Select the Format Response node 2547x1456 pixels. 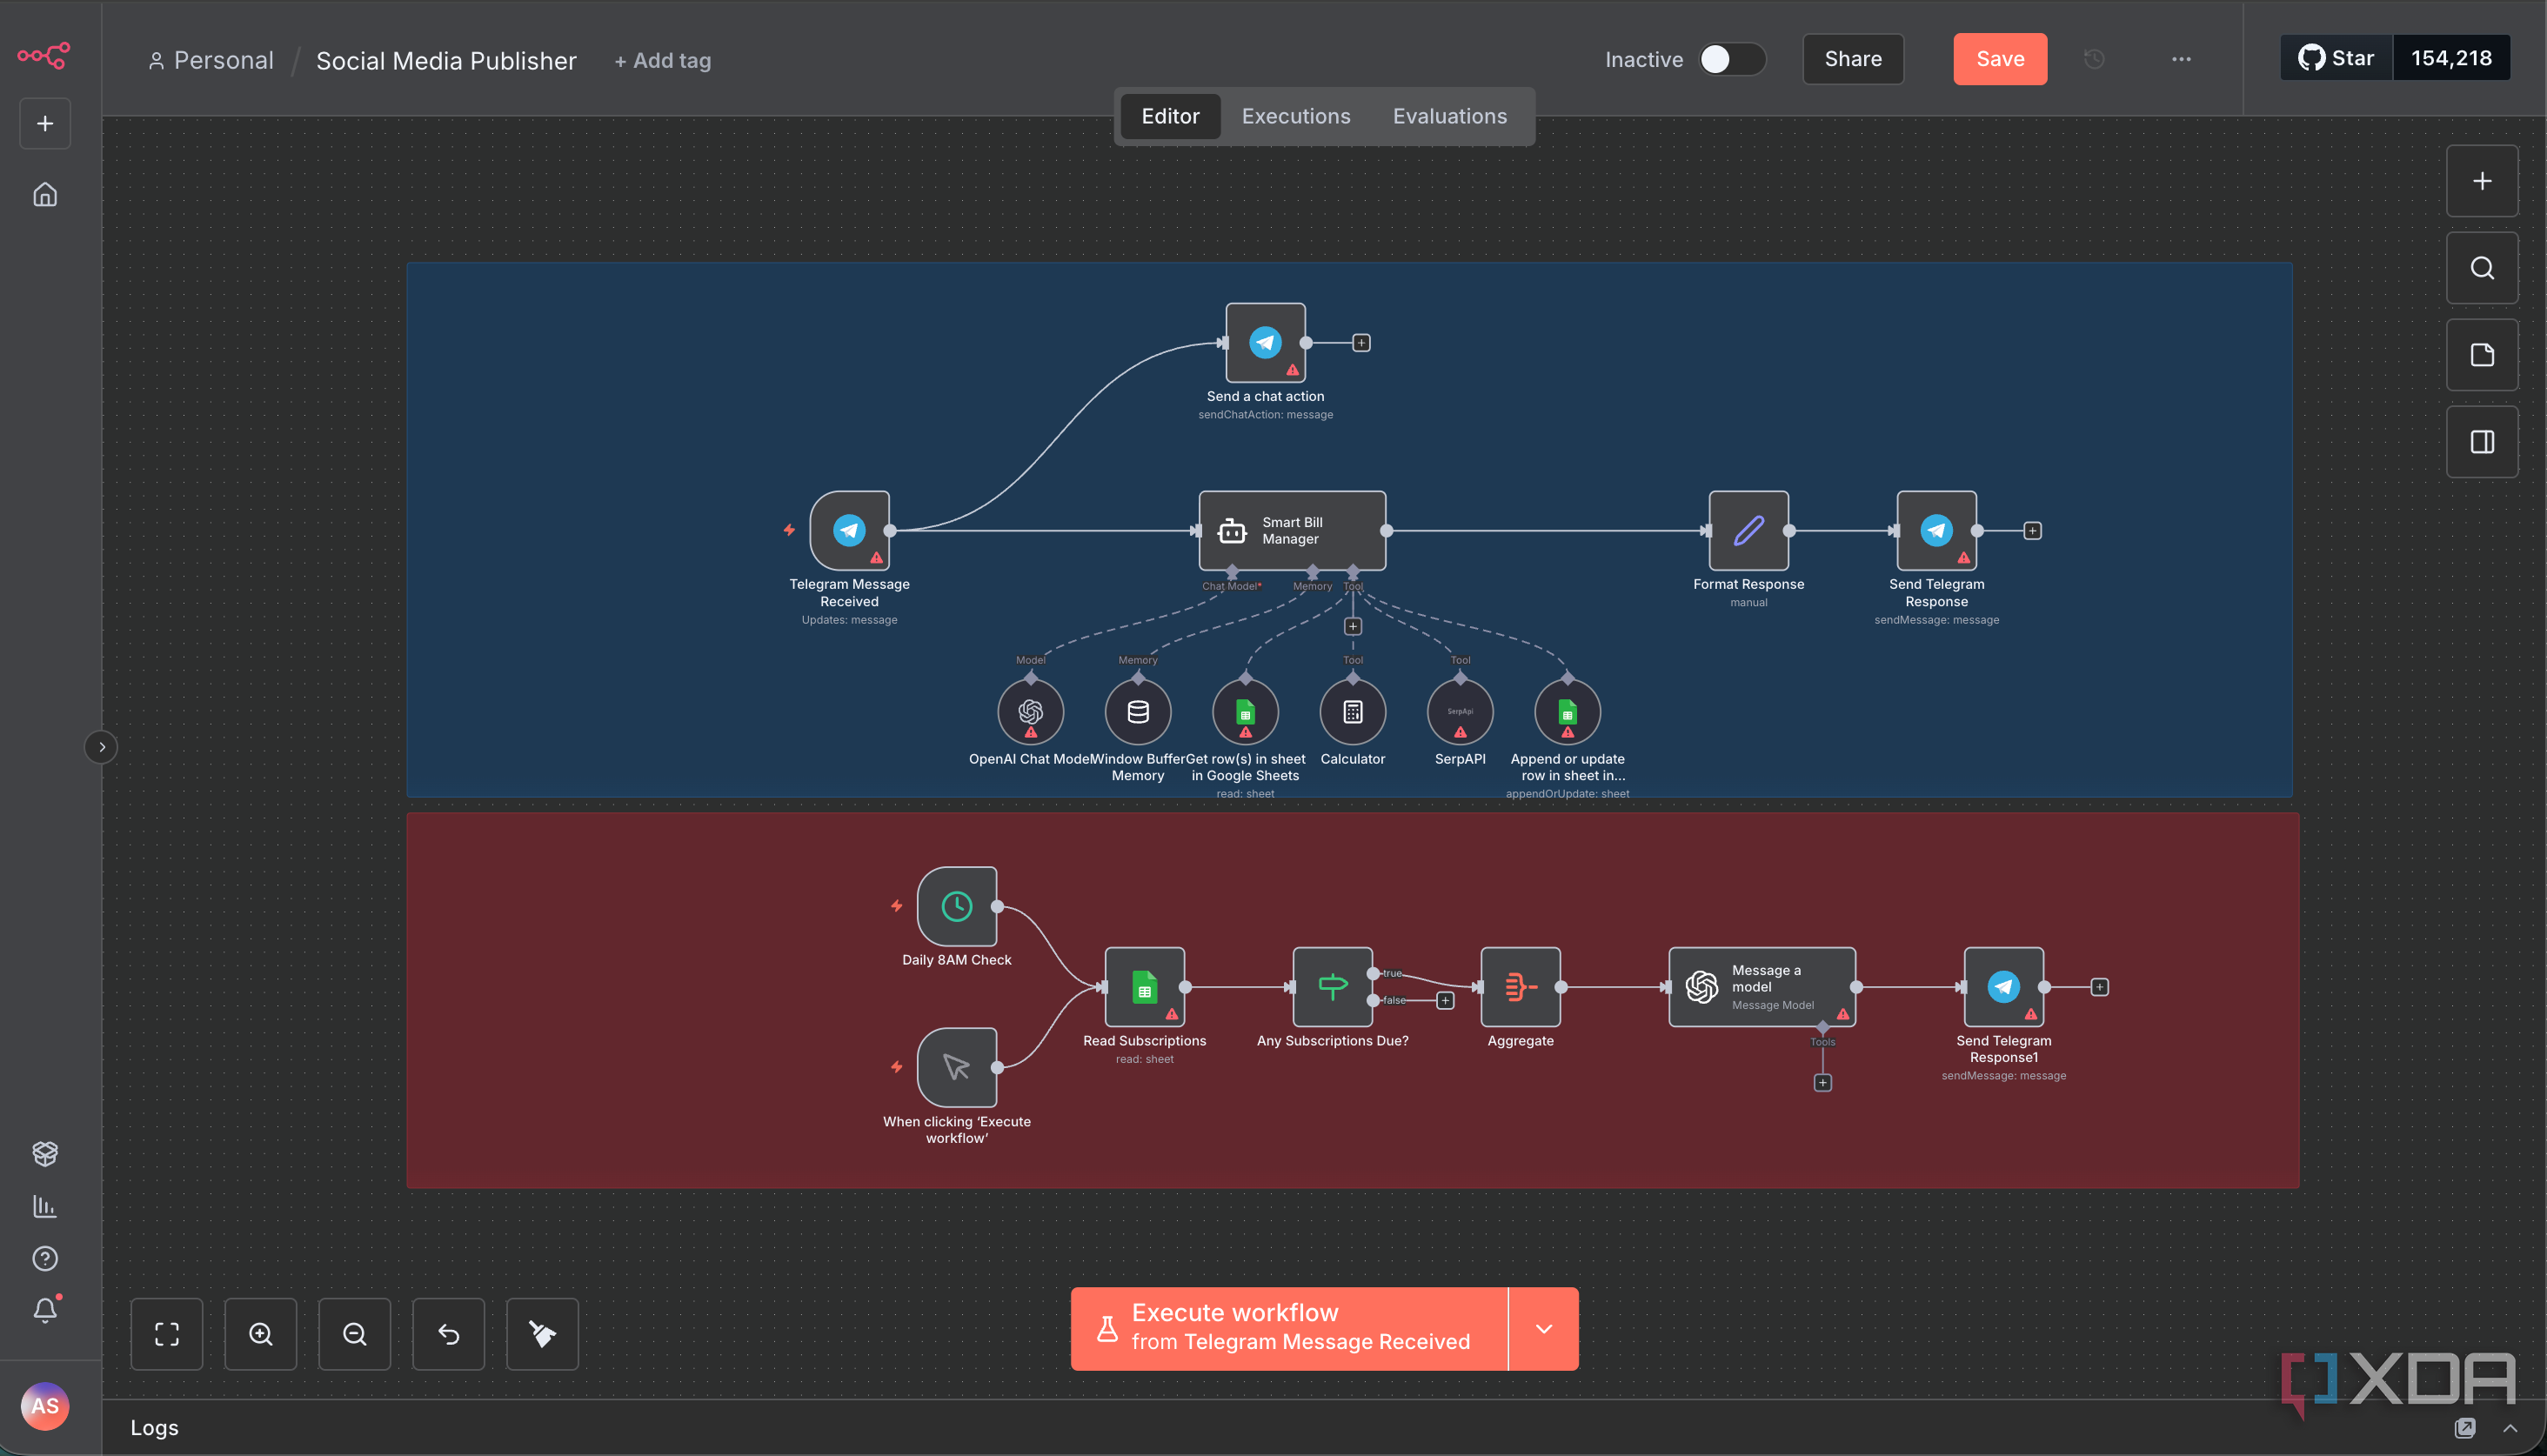tap(1749, 530)
